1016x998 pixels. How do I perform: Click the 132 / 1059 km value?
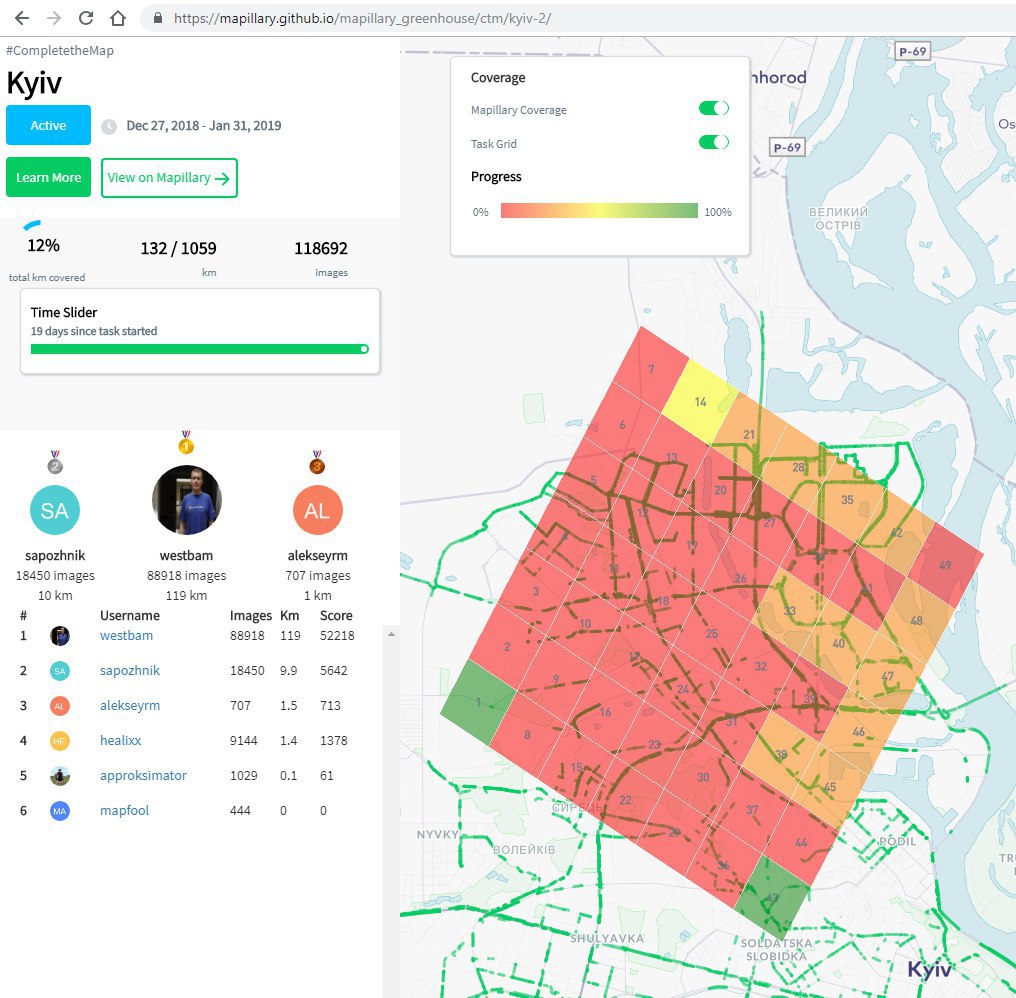178,248
